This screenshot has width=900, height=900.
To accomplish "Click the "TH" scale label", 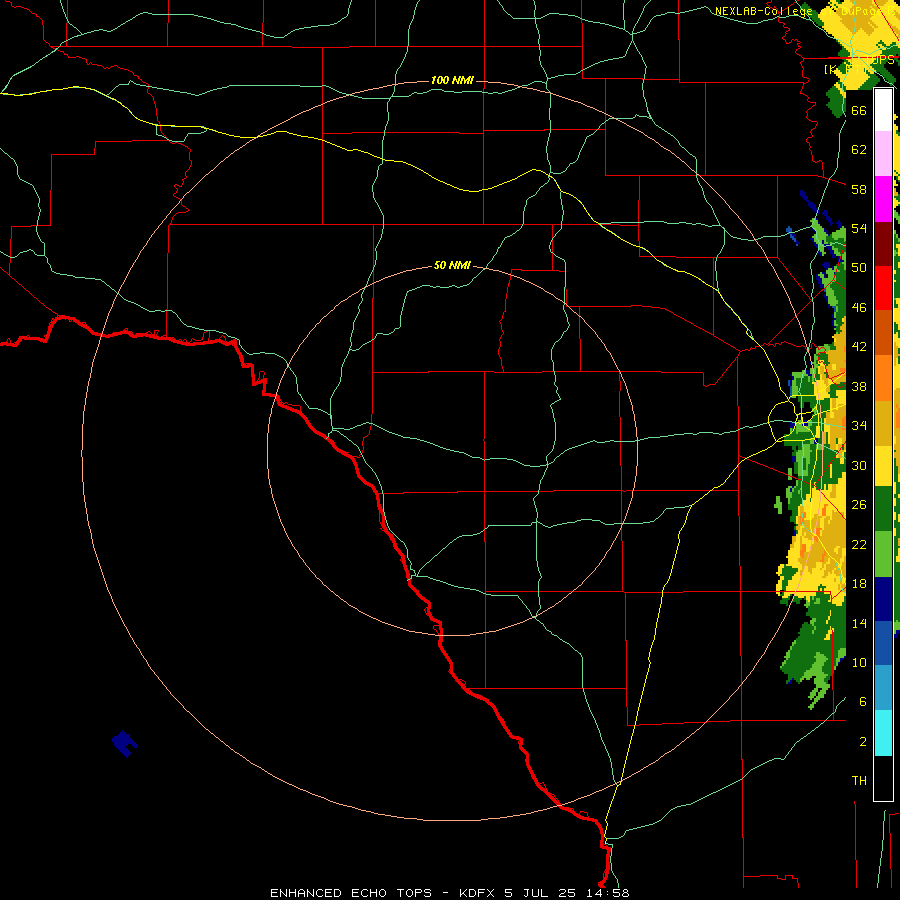I will 859,781.
